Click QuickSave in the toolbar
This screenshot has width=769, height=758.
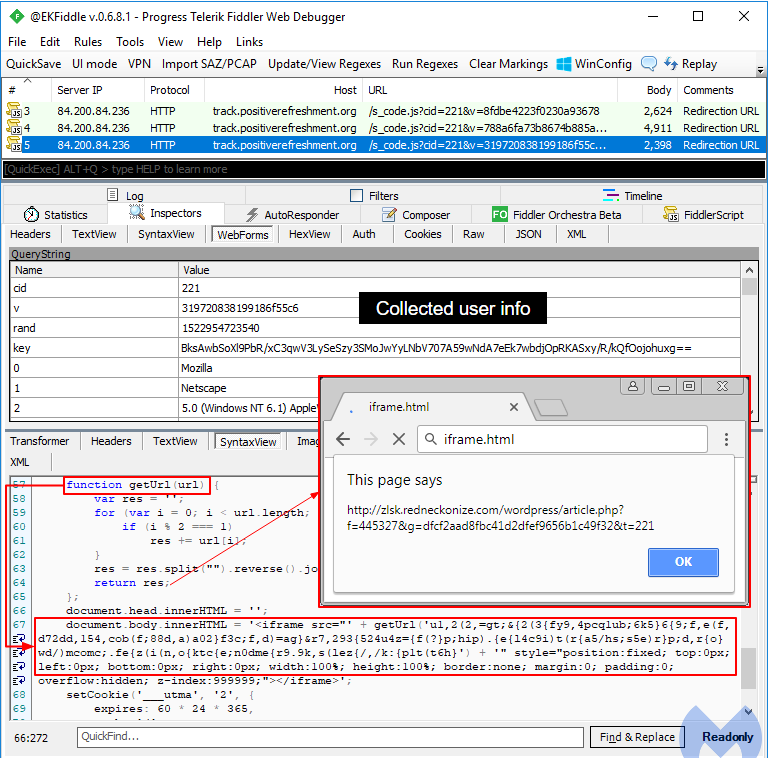[33, 64]
